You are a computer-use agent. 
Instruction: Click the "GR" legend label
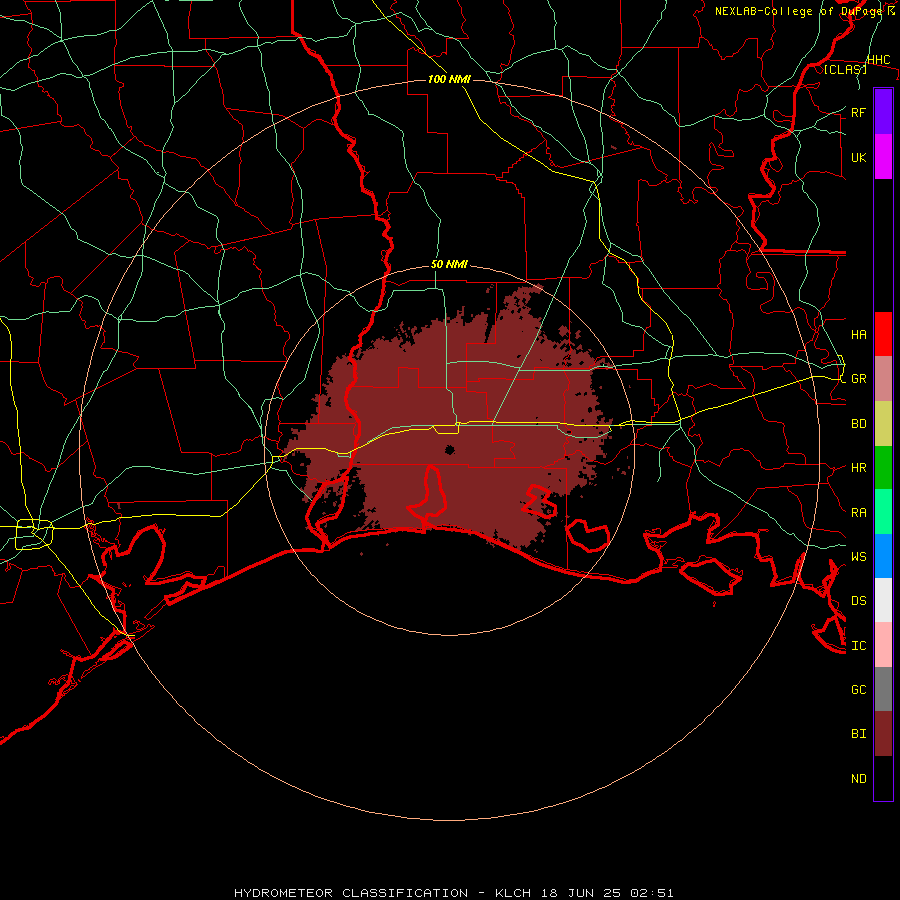(859, 379)
